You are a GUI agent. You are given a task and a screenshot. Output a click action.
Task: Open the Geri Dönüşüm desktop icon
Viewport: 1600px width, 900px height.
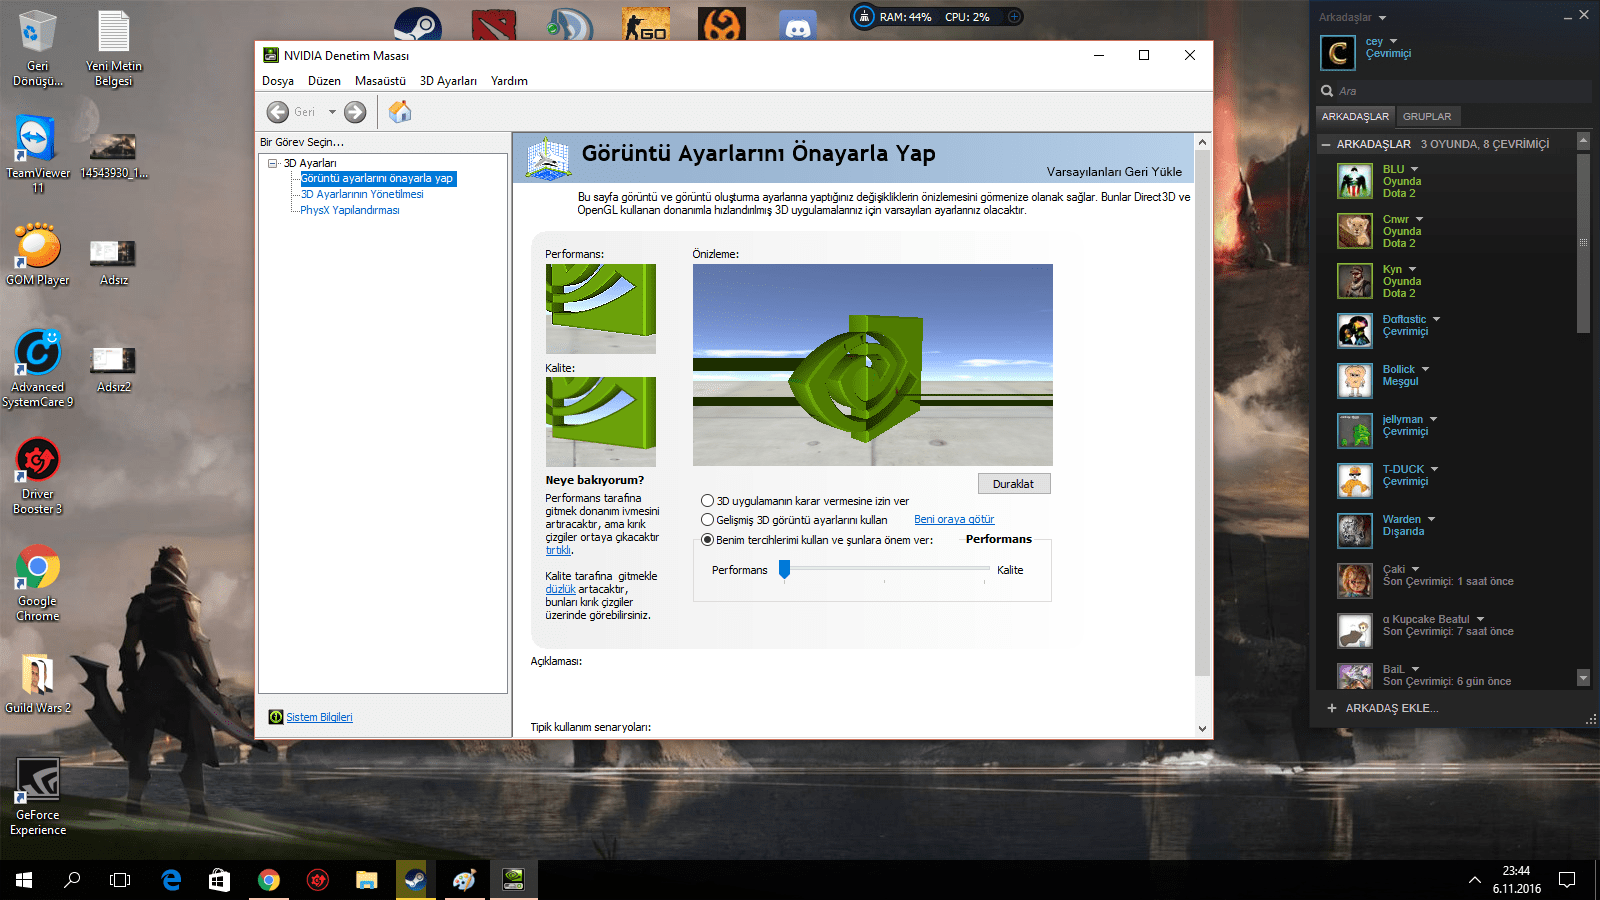tap(38, 49)
